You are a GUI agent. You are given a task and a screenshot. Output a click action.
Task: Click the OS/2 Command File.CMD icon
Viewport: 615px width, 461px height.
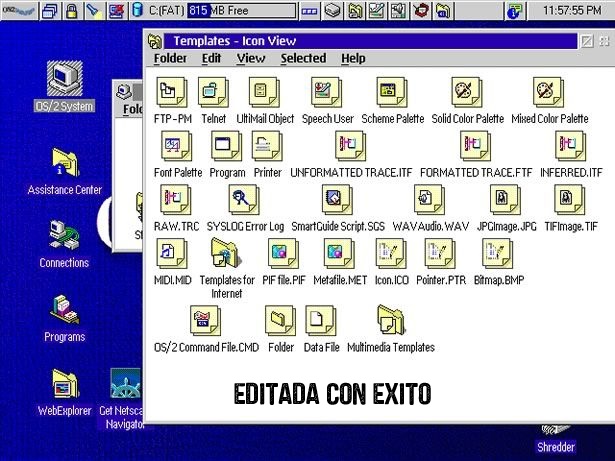coord(206,321)
